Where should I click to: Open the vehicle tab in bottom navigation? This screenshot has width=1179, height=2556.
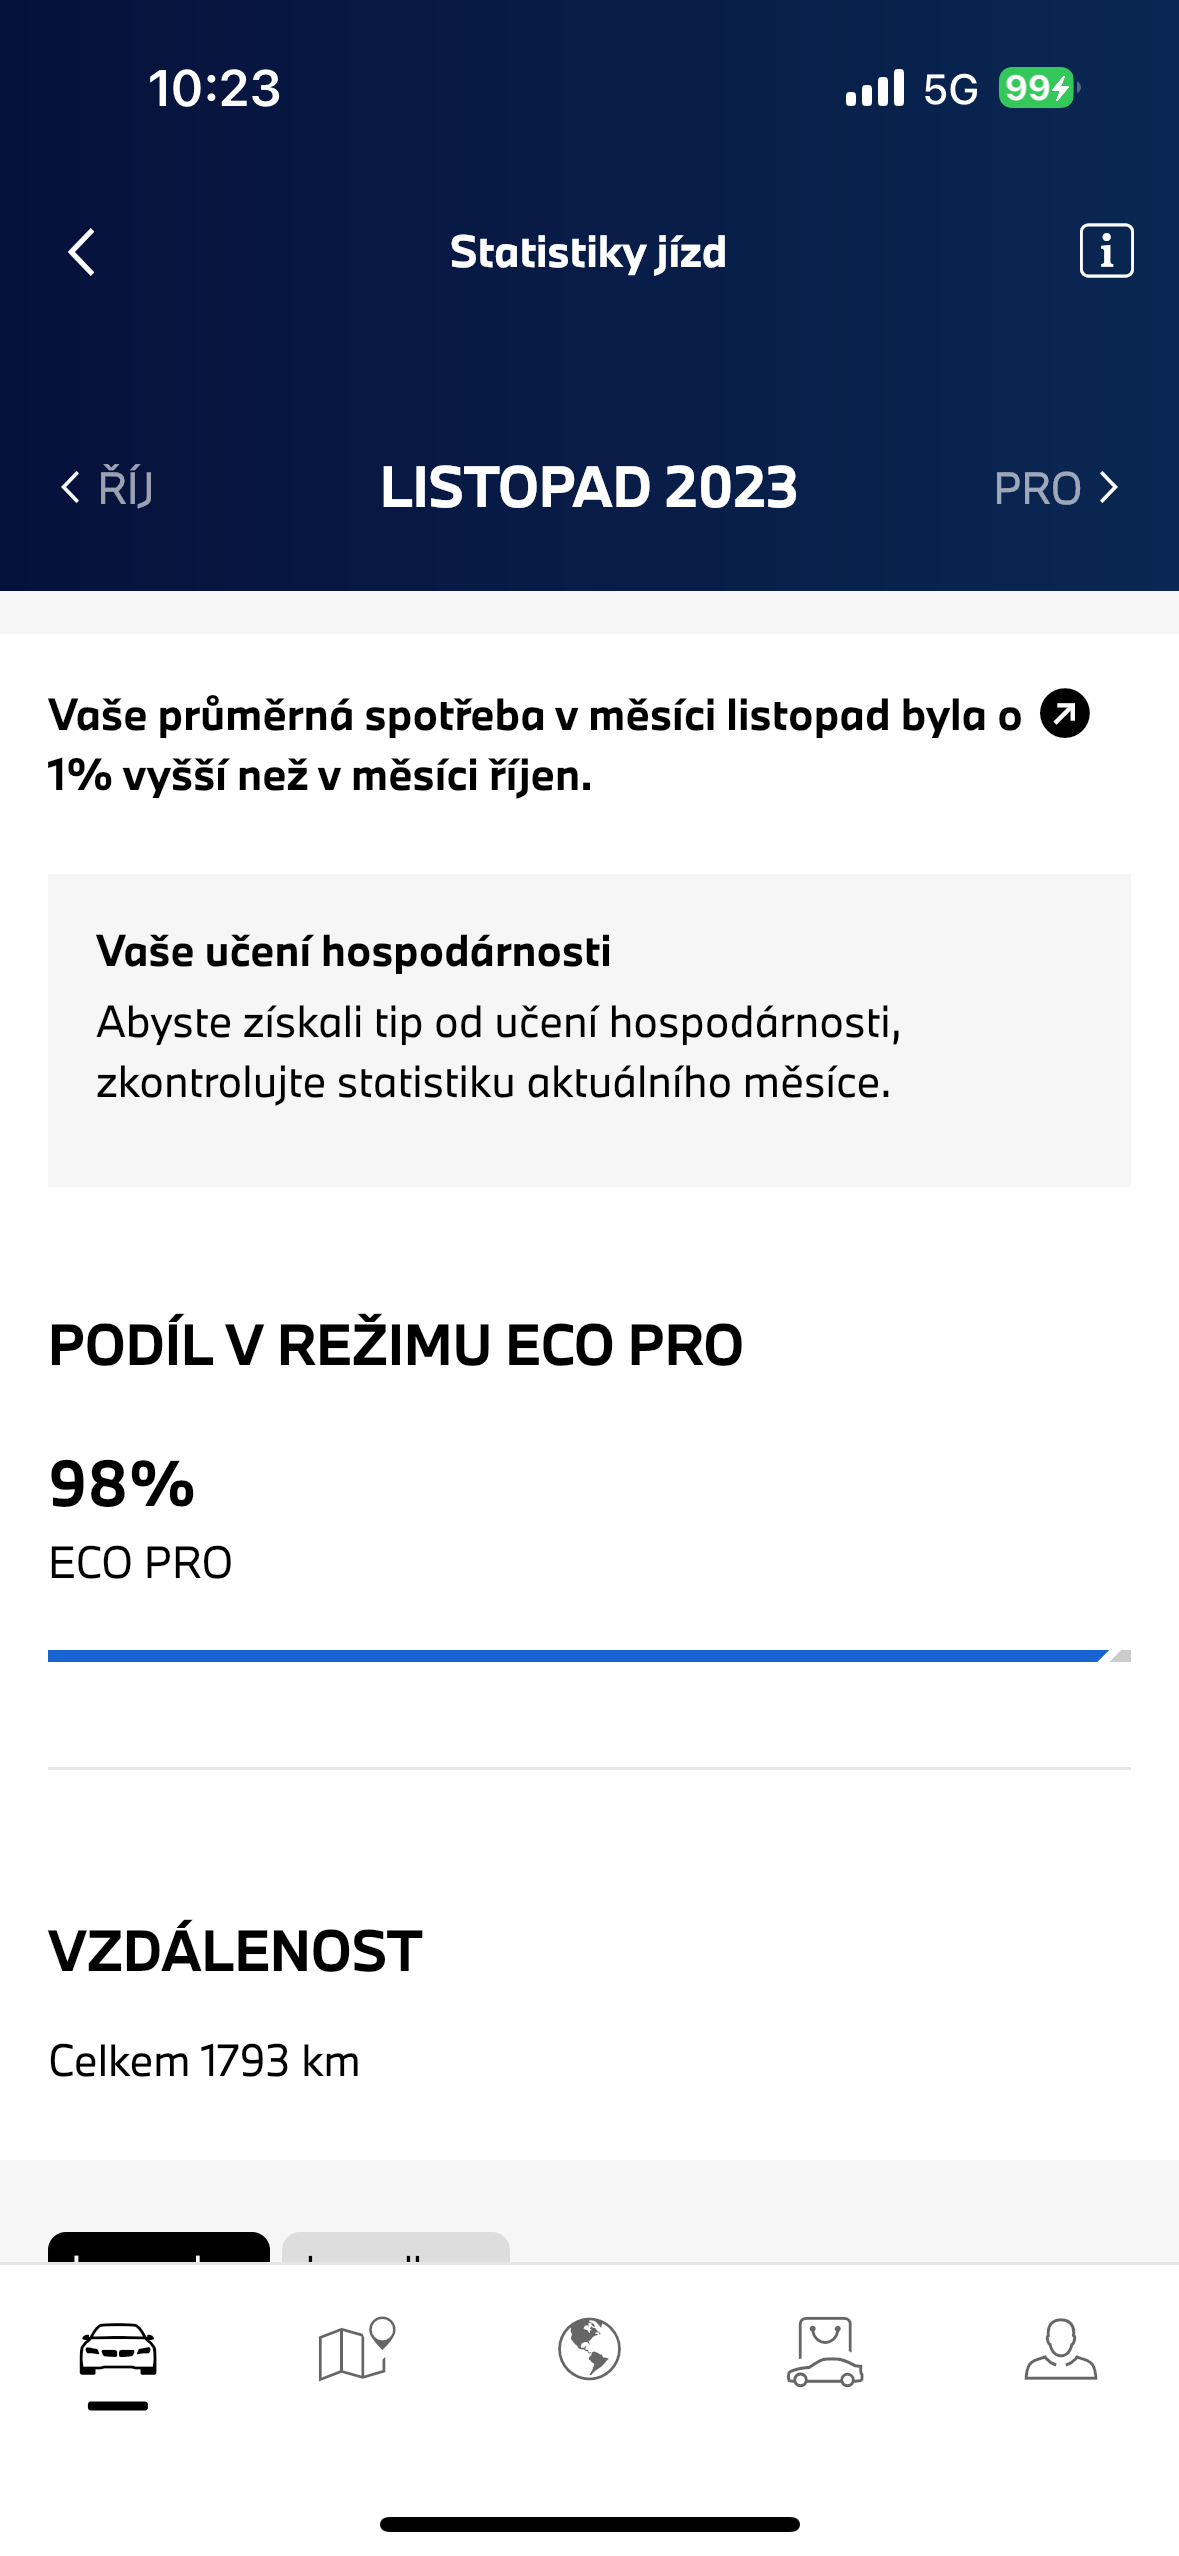tap(118, 2350)
